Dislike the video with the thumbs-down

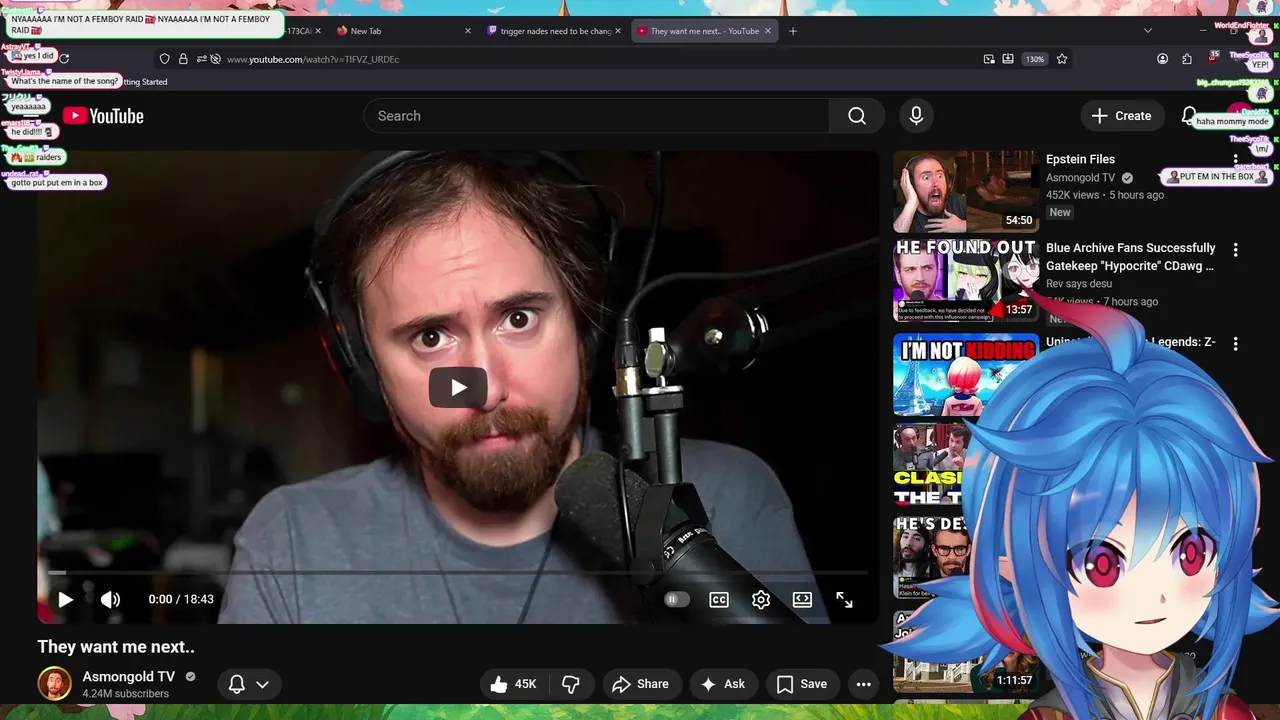pyautogui.click(x=571, y=684)
